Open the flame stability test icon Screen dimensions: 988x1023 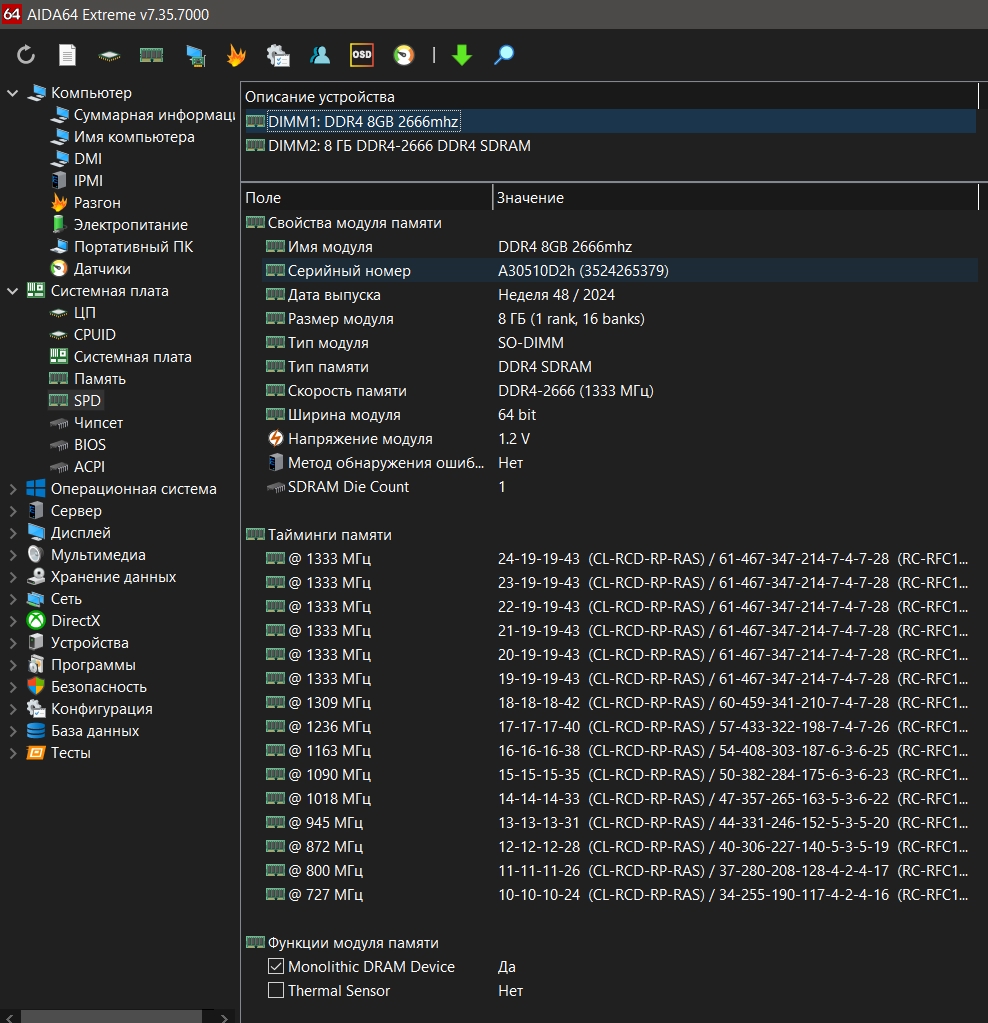(236, 55)
